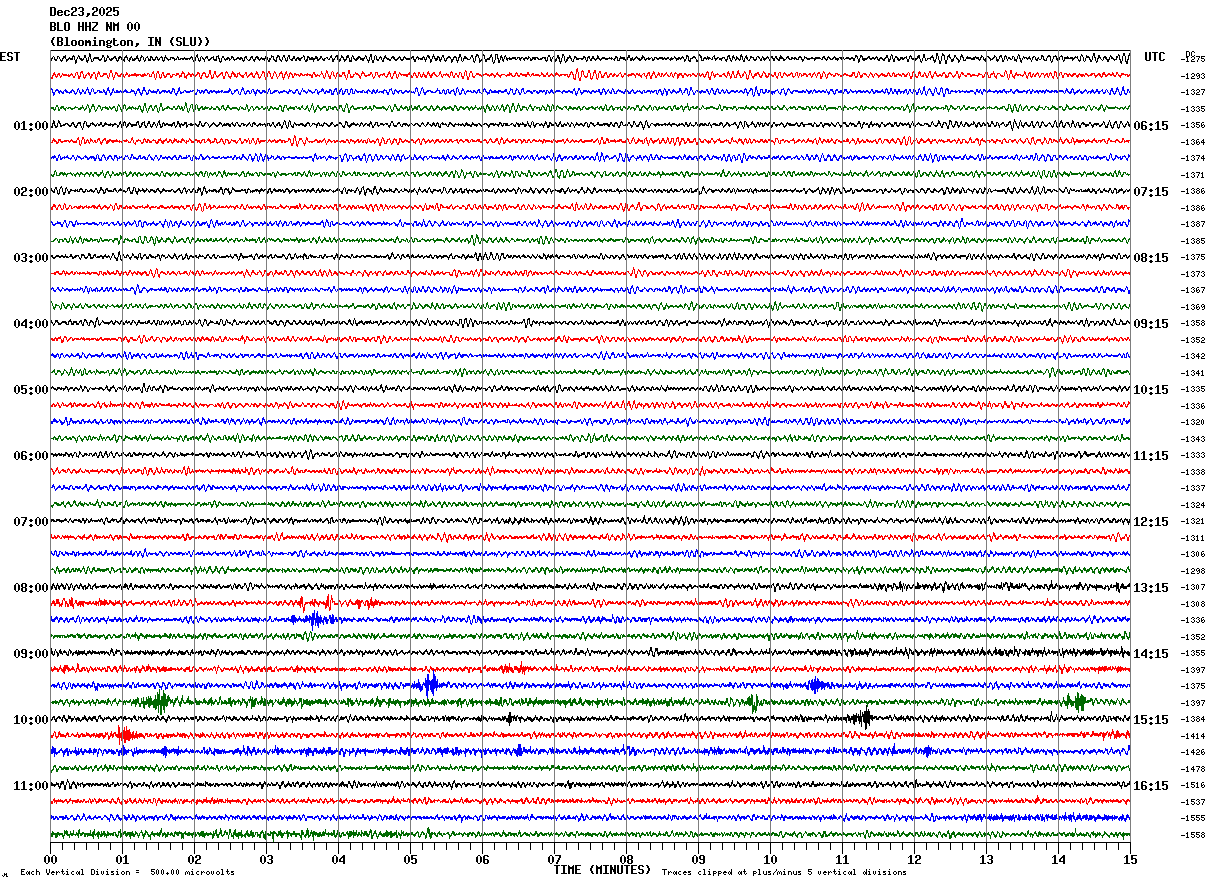This screenshot has height=886, width=1210.
Task: Select the 08:00 EST row label
Action: point(31,588)
